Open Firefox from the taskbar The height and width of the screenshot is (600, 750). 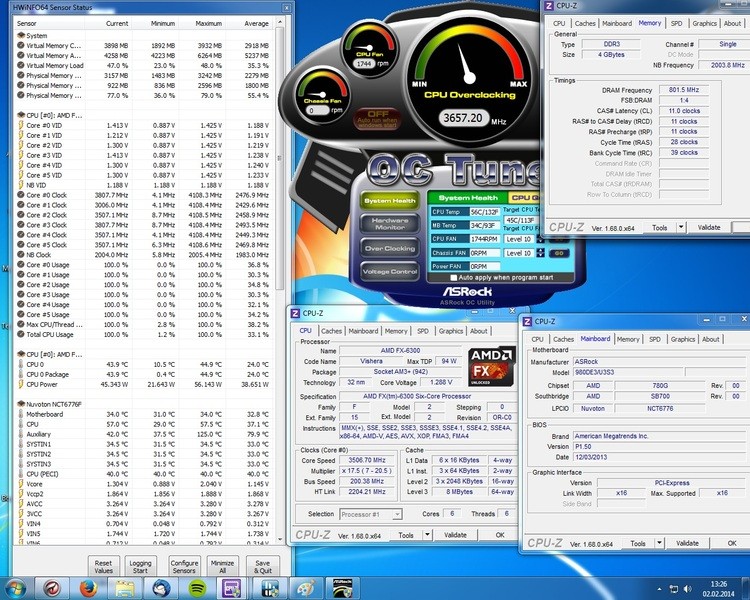[x=88, y=589]
